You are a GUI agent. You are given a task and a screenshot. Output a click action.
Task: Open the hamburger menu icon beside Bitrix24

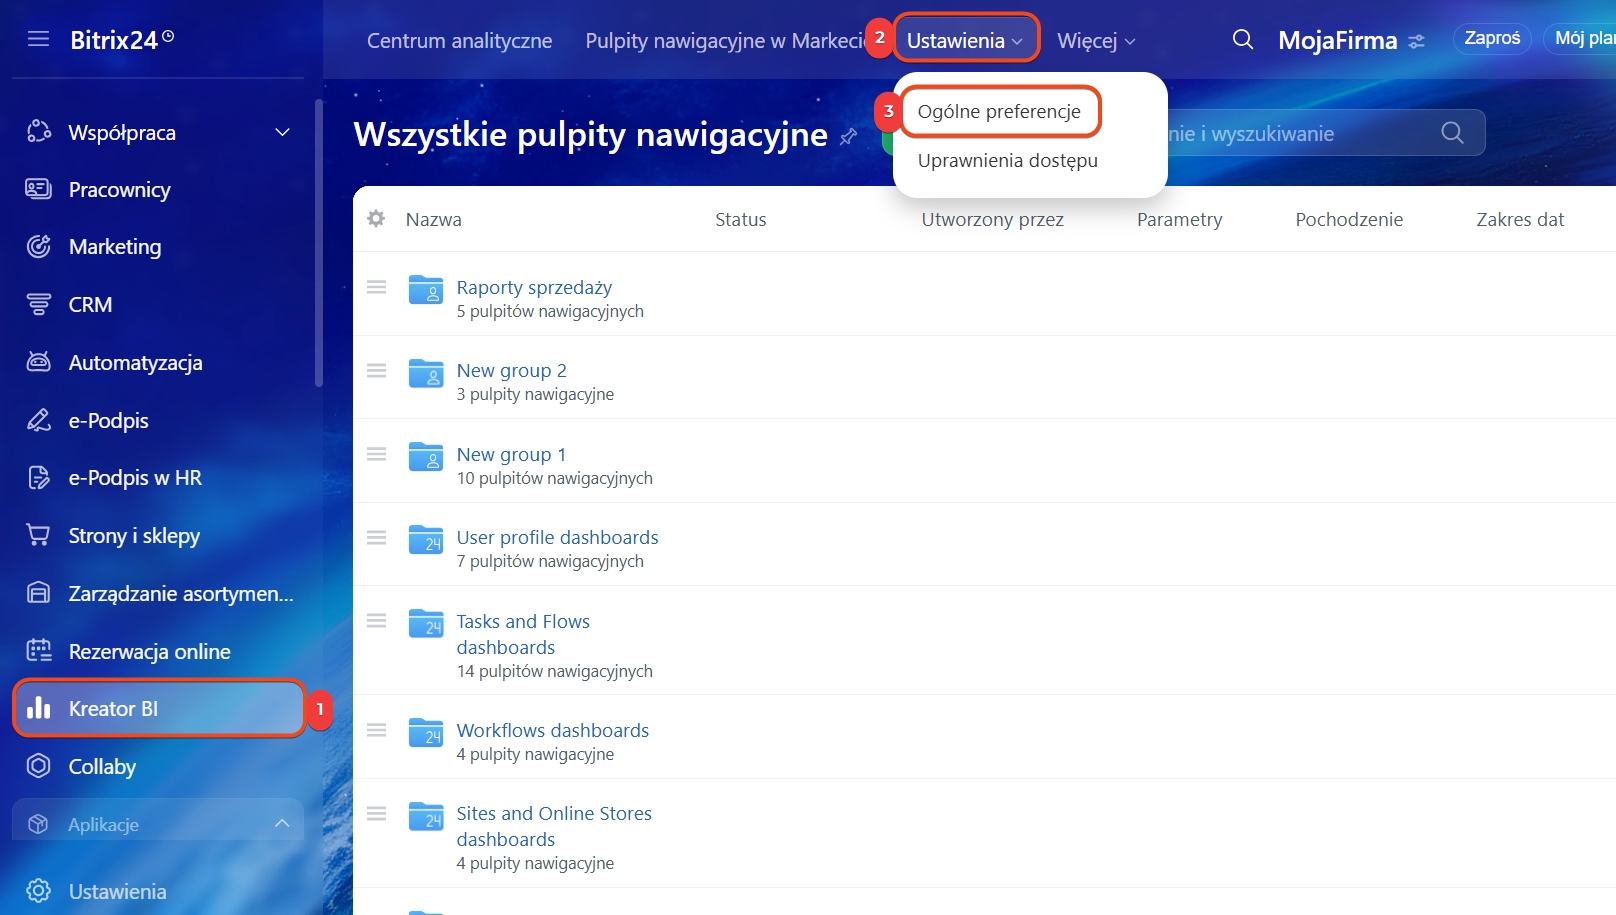38,39
